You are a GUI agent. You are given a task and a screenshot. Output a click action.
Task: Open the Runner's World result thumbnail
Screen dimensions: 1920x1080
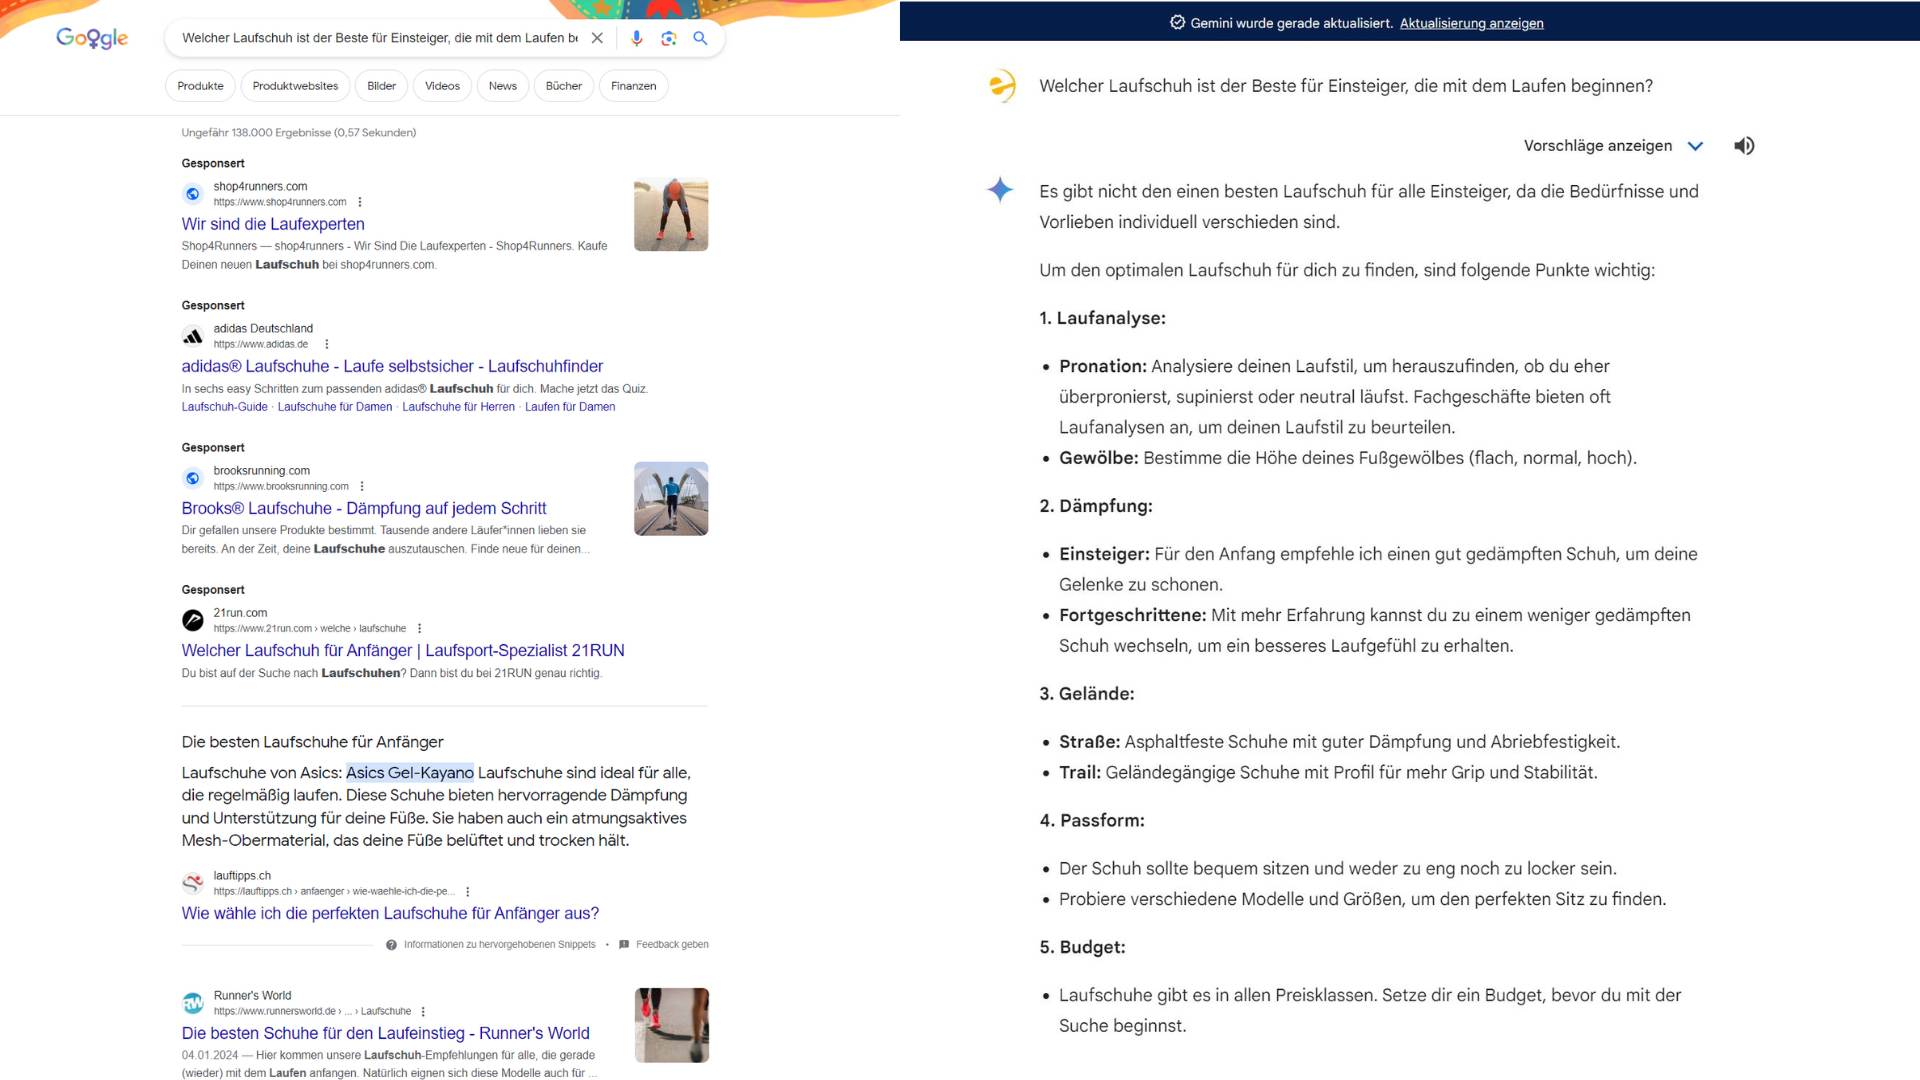671,1025
